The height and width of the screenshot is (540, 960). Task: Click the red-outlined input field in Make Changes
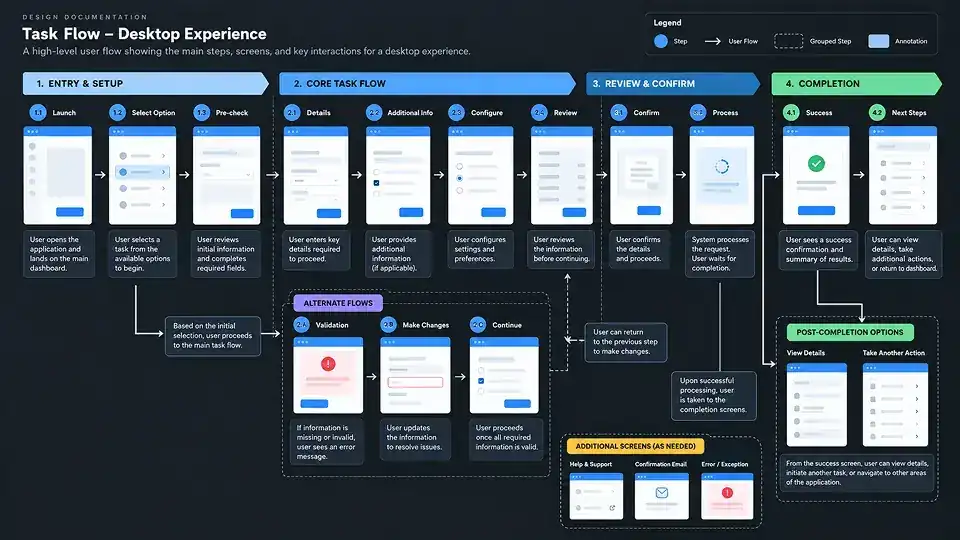click(415, 382)
